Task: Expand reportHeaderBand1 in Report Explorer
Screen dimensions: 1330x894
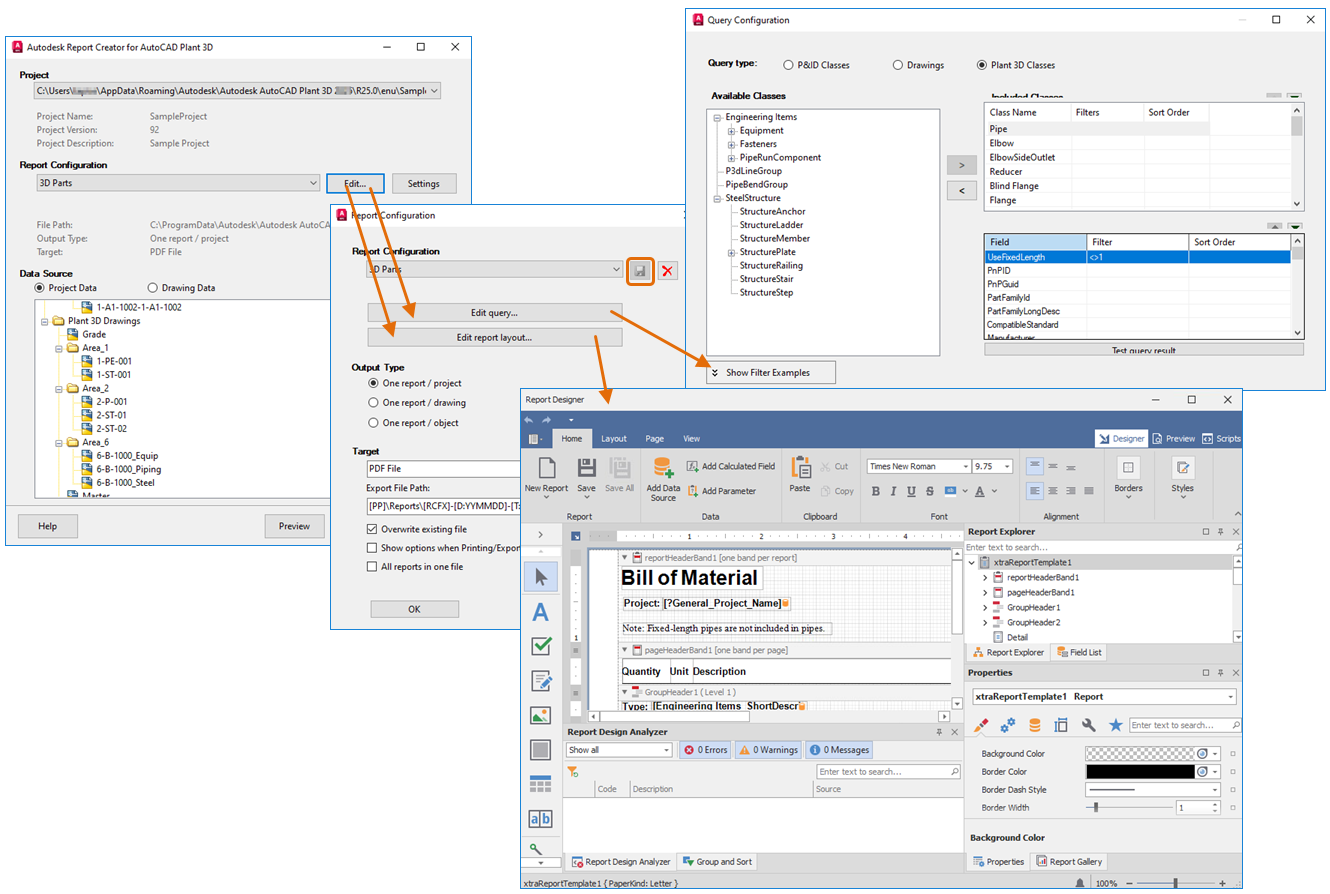Action: [985, 577]
